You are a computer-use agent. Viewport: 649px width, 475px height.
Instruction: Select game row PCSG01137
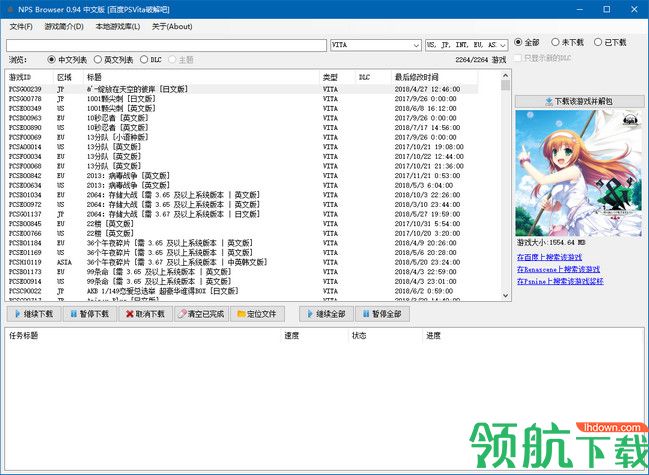pos(242,214)
